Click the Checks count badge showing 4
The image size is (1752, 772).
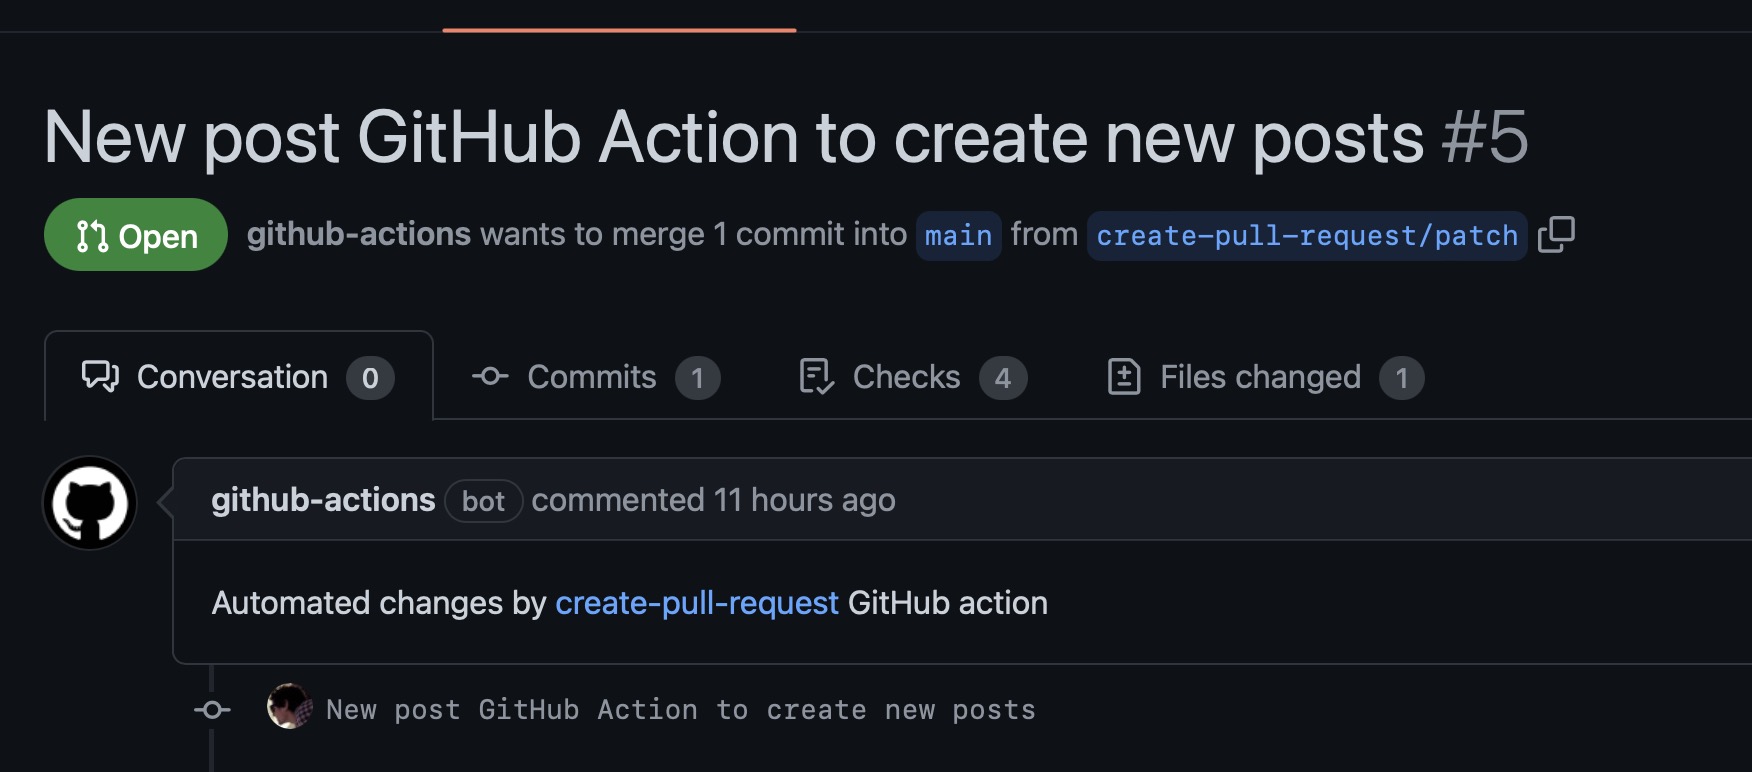(1004, 378)
